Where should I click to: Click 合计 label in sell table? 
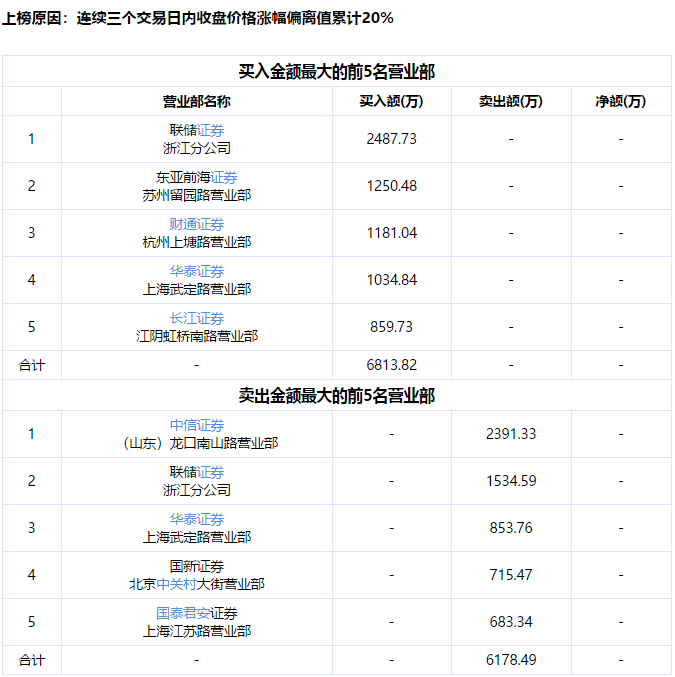[x=32, y=660]
